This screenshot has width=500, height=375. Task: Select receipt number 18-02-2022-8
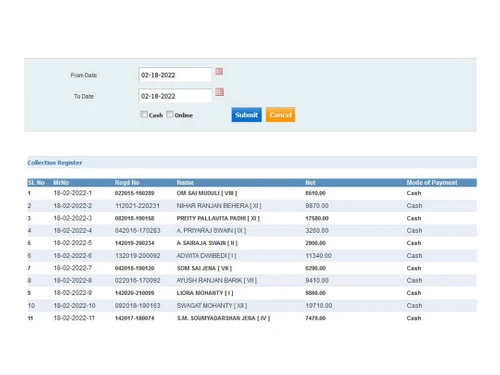(x=73, y=280)
